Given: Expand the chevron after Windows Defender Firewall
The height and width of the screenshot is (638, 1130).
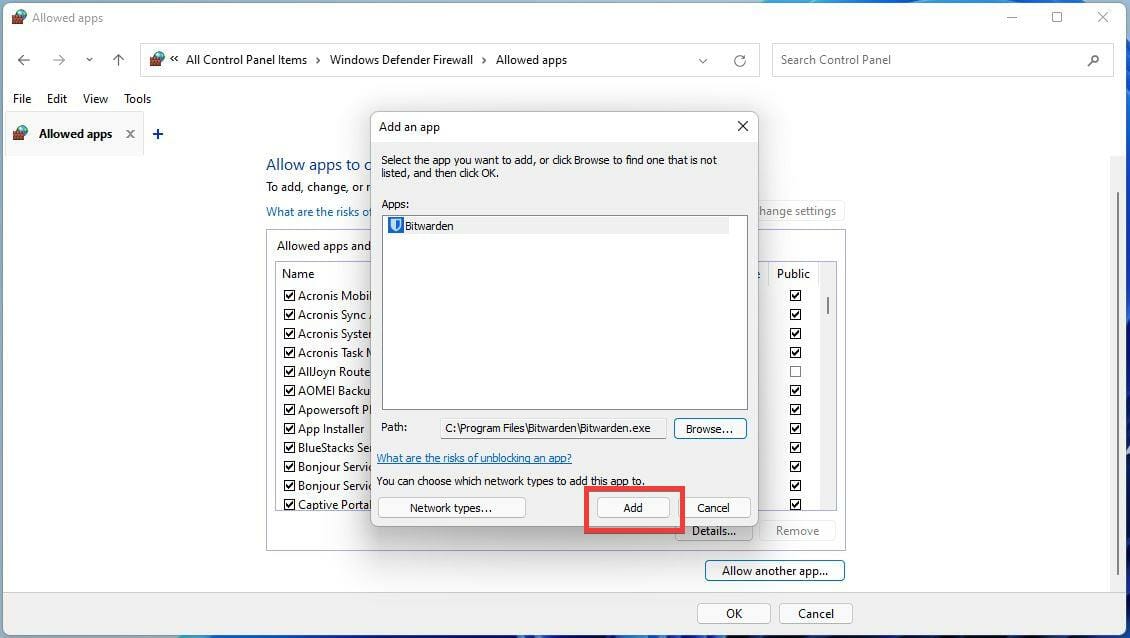Looking at the screenshot, I should click(484, 60).
